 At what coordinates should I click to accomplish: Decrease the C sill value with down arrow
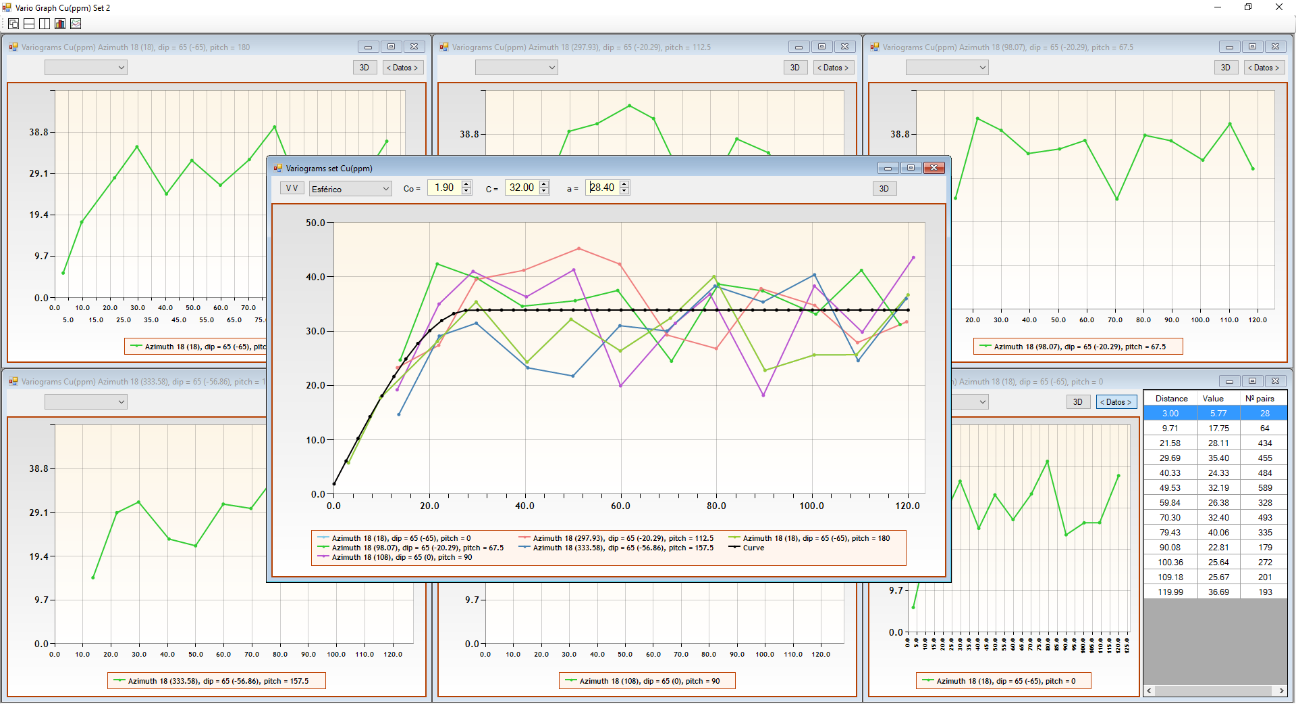point(544,192)
